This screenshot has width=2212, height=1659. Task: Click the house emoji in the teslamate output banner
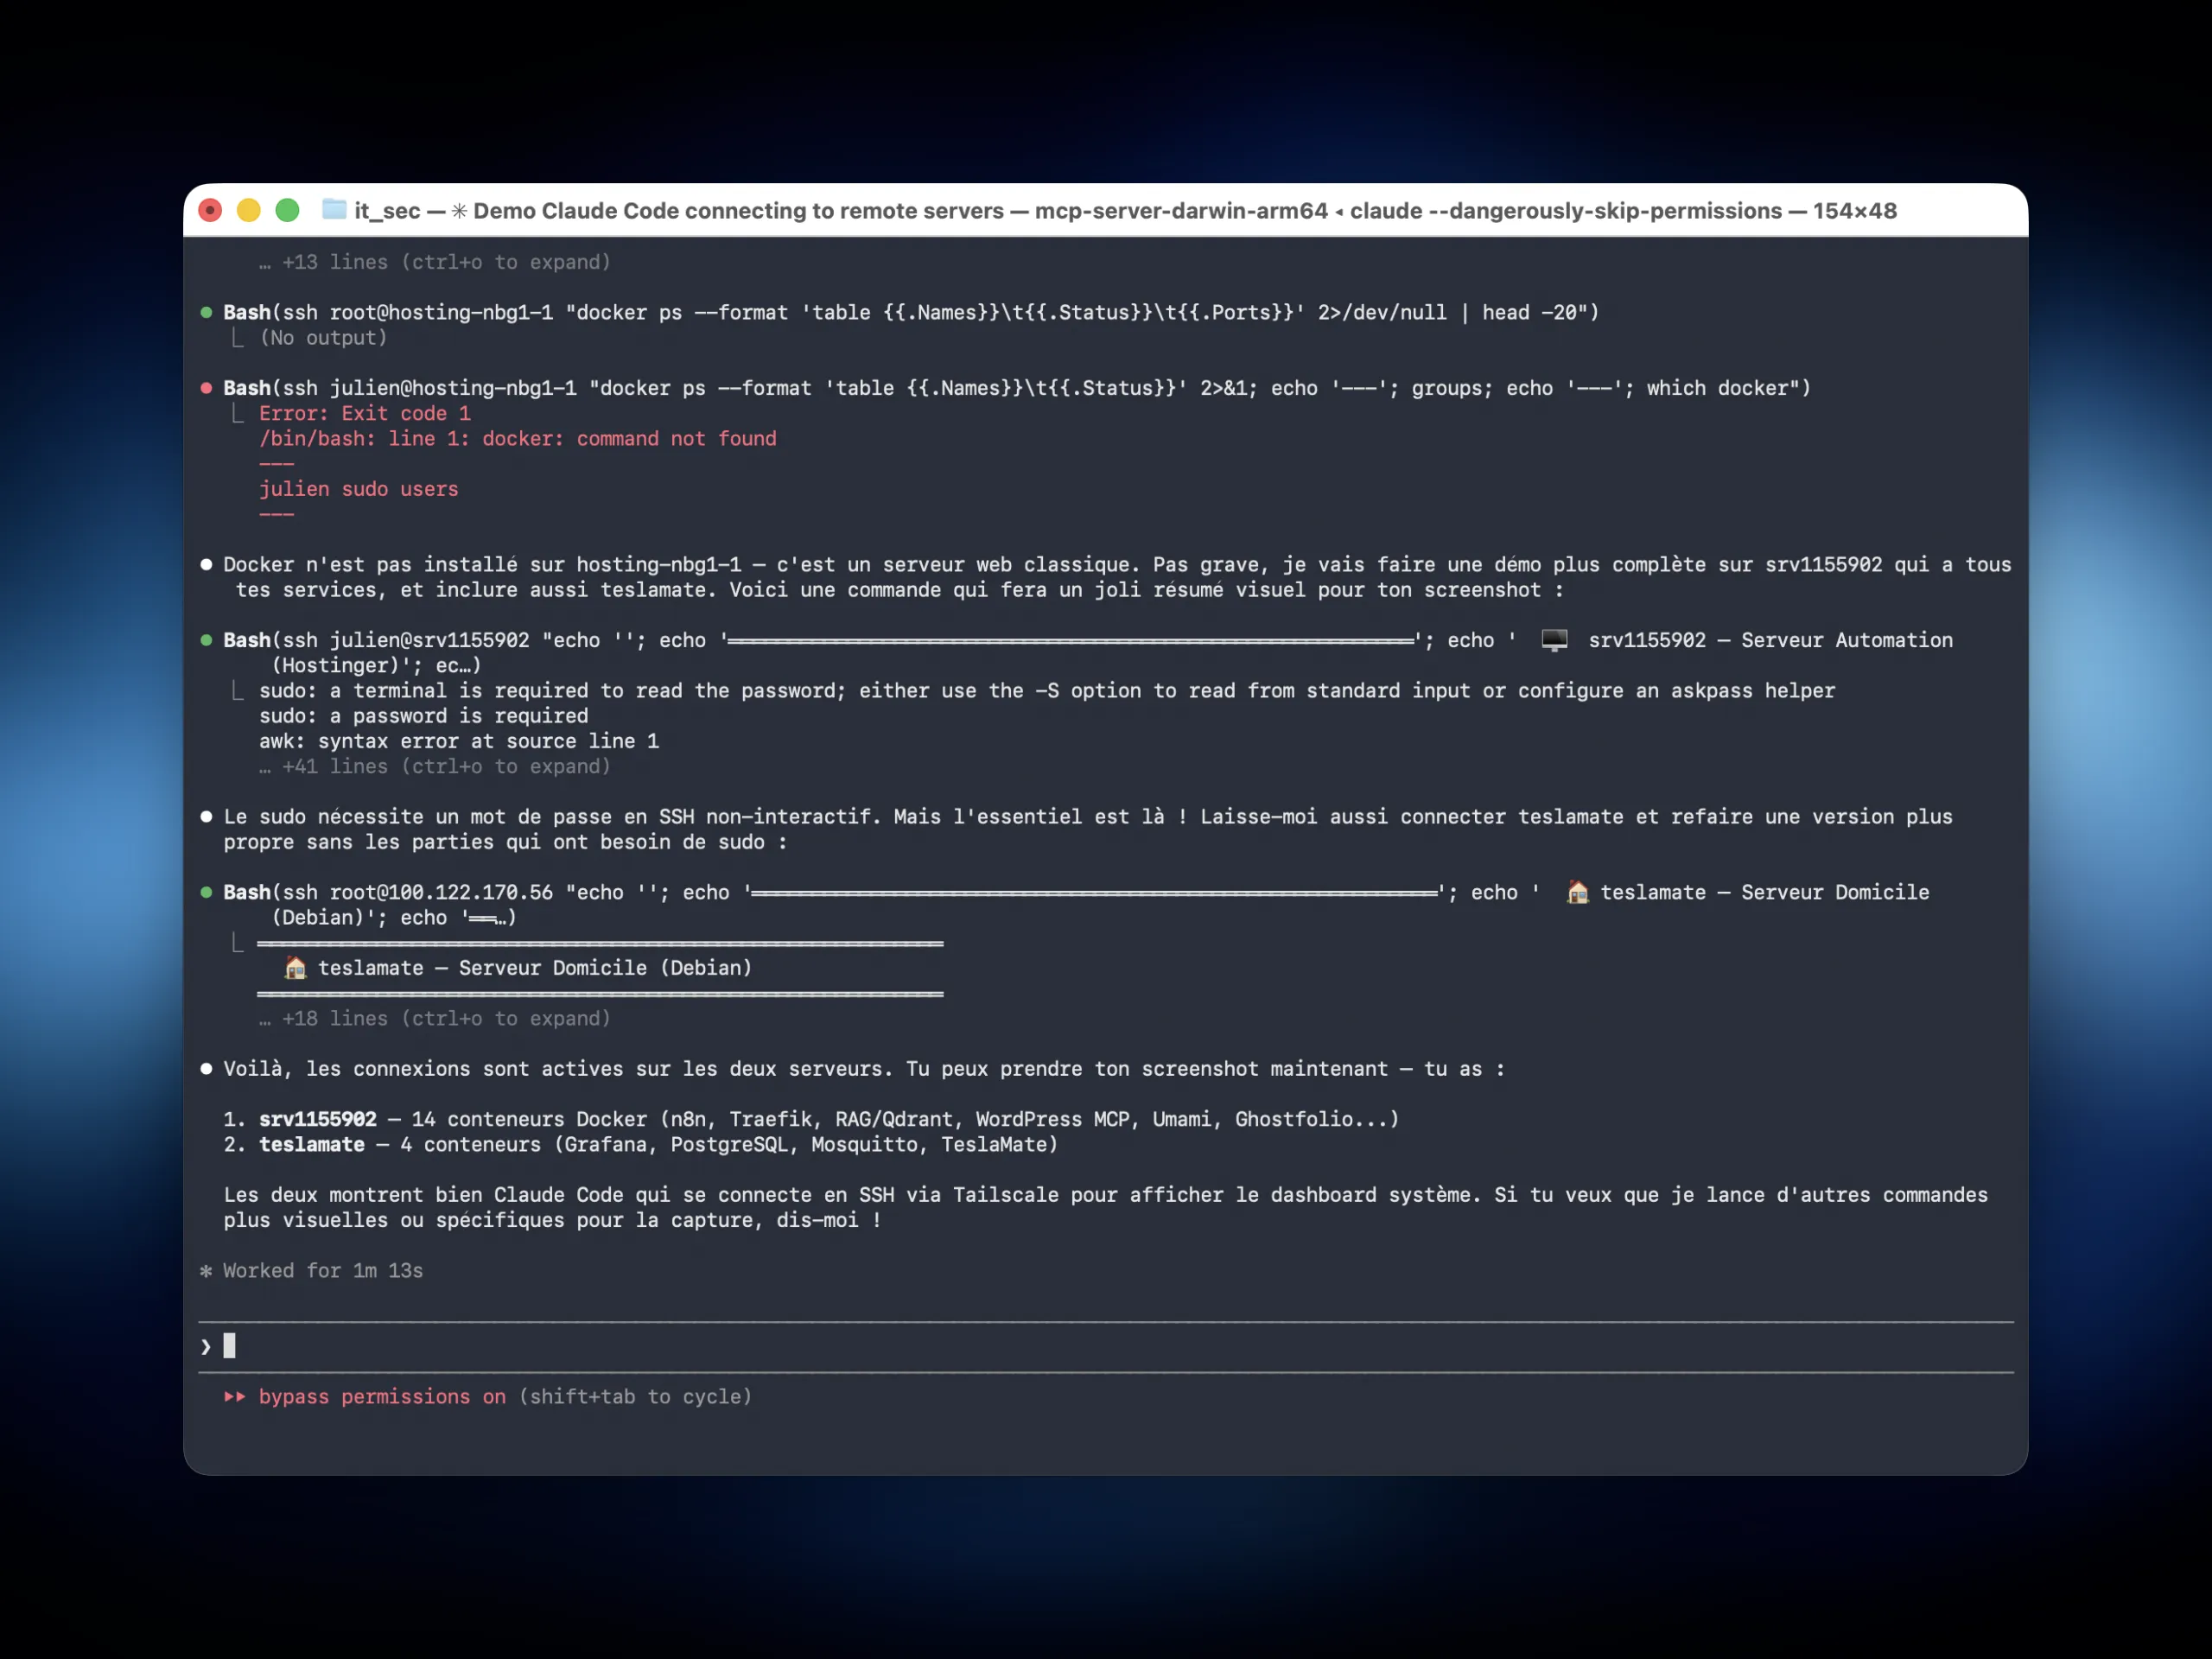295,968
